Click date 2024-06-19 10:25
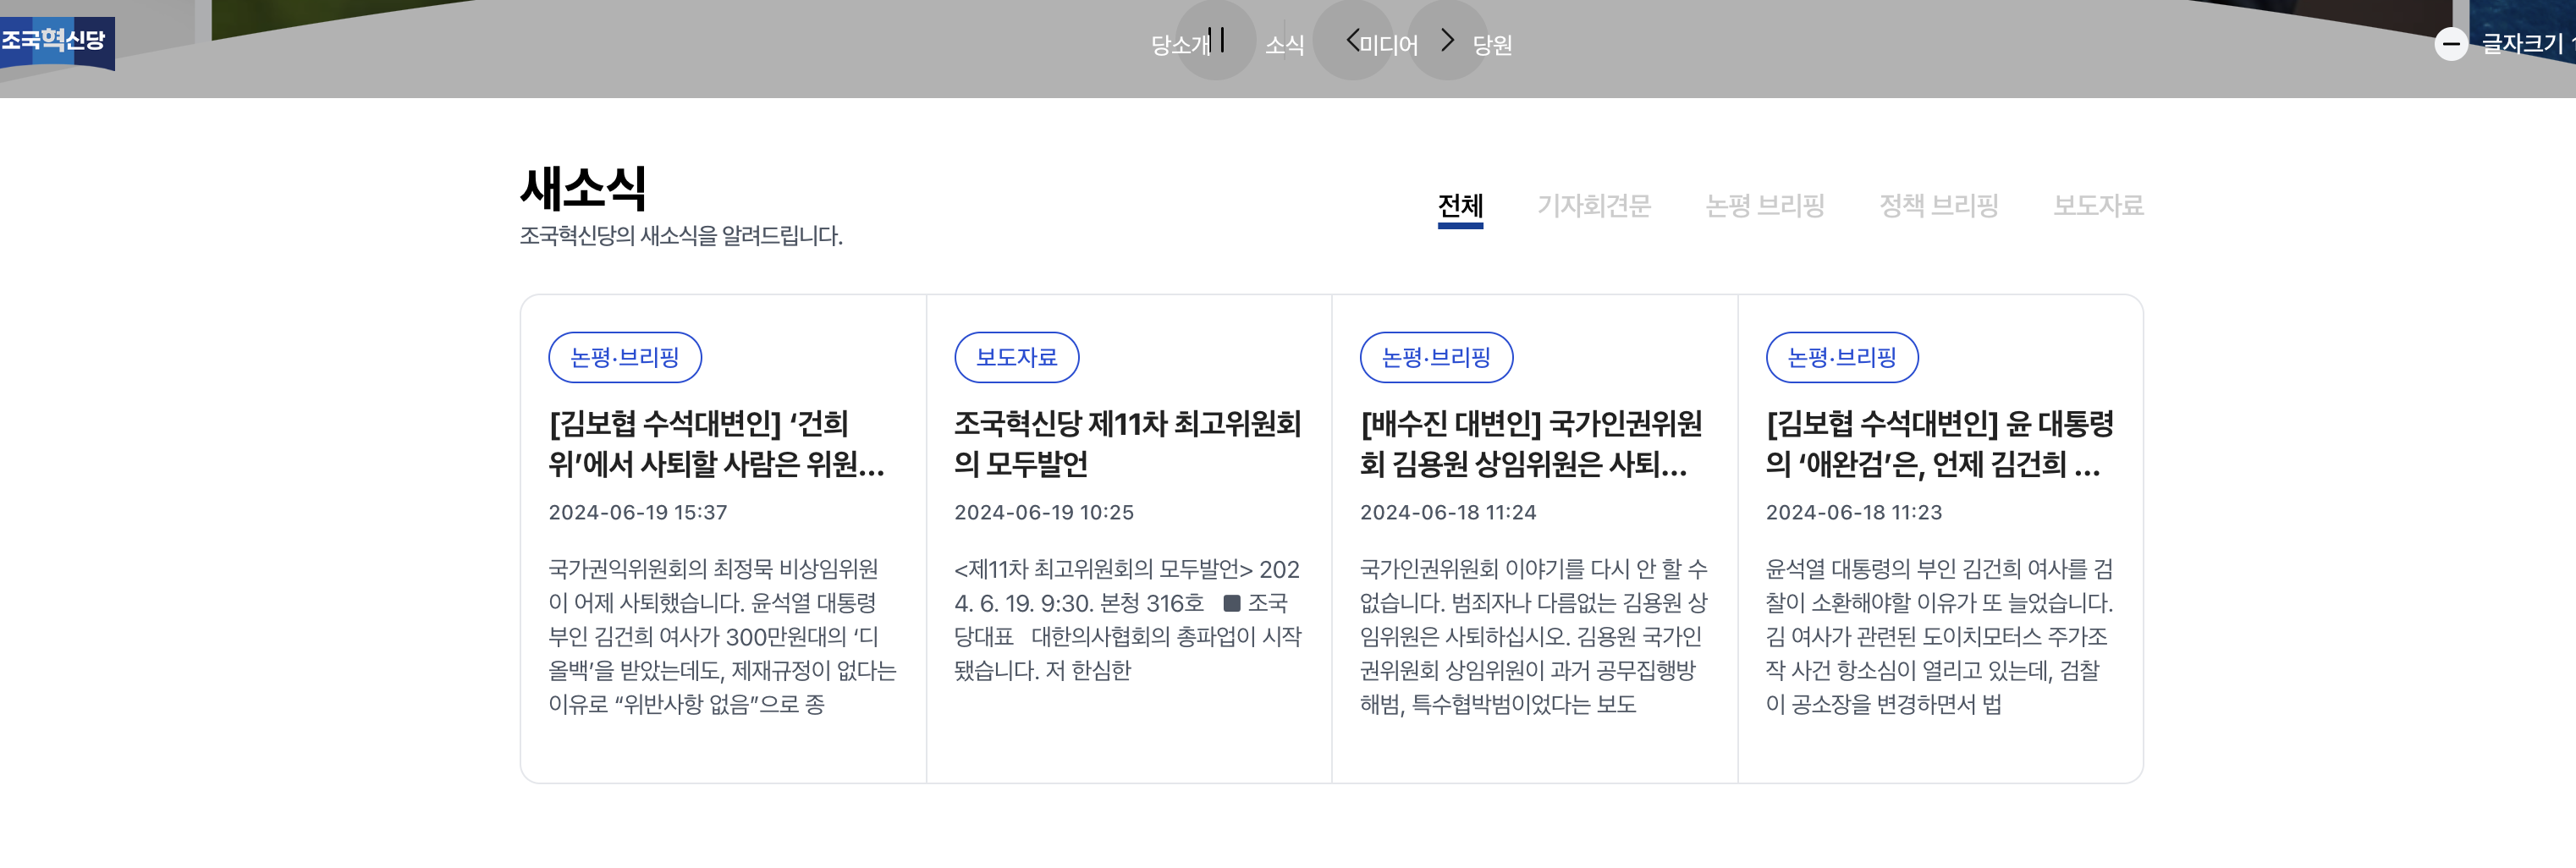 (1044, 513)
